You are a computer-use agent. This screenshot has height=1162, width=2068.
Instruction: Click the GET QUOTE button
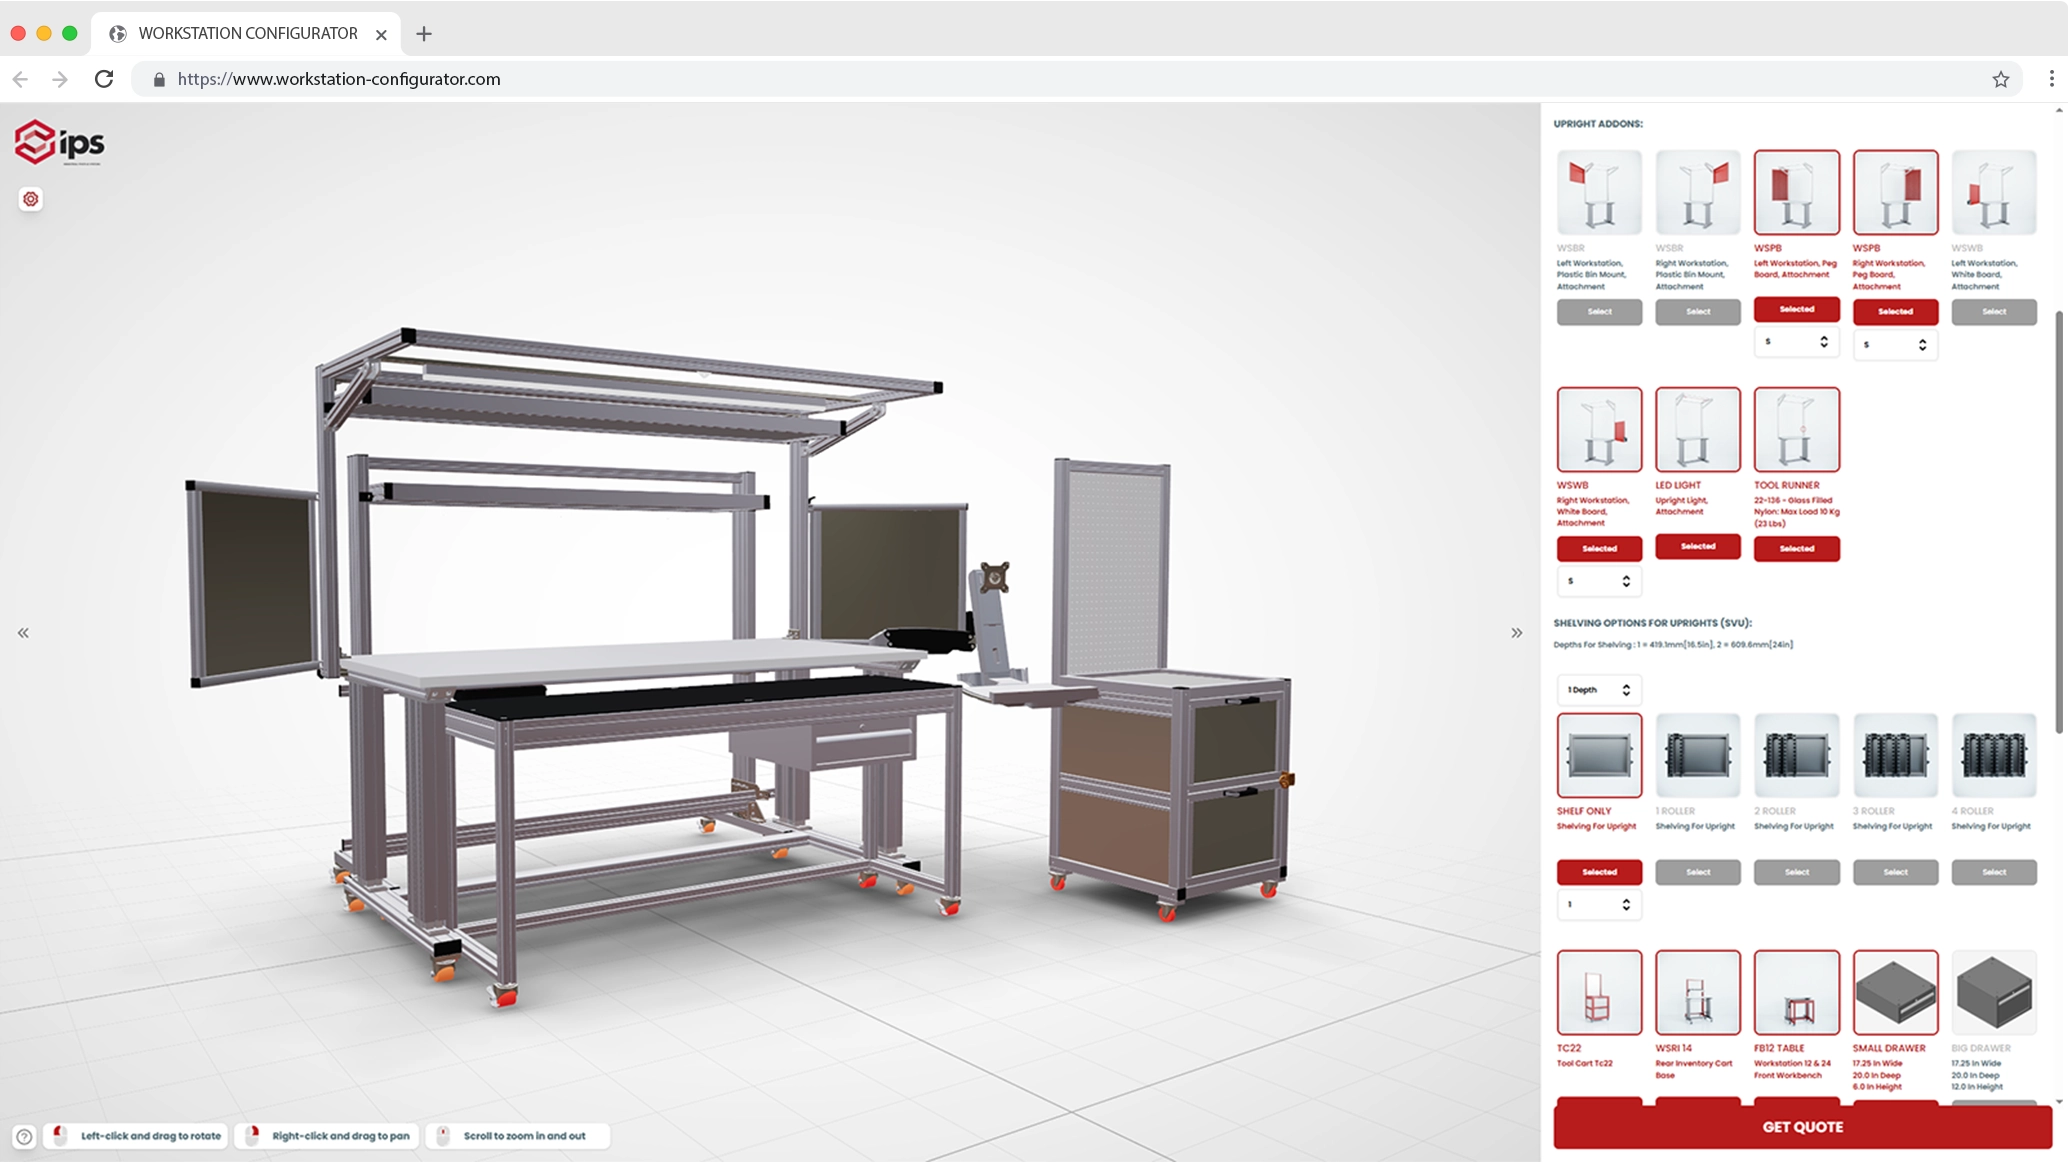1803,1127
